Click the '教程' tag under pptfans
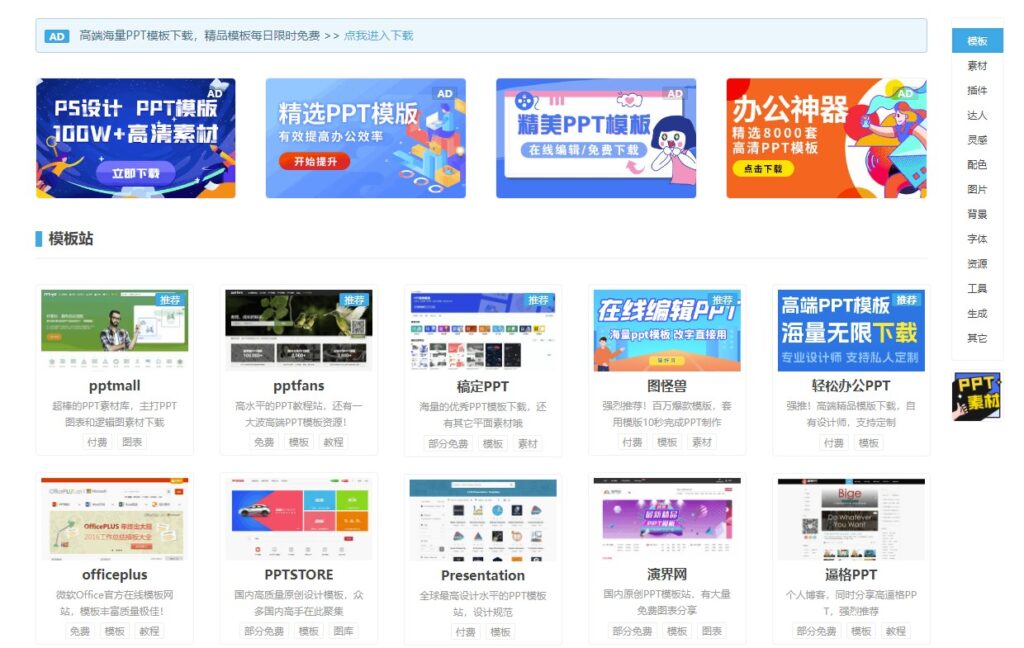The width and height of the screenshot is (1024, 648). pos(333,442)
